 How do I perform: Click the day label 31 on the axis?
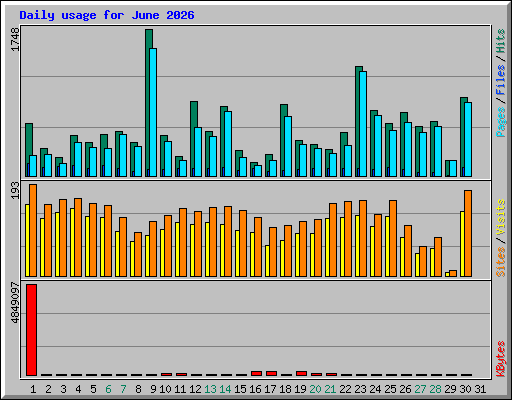click(x=480, y=389)
